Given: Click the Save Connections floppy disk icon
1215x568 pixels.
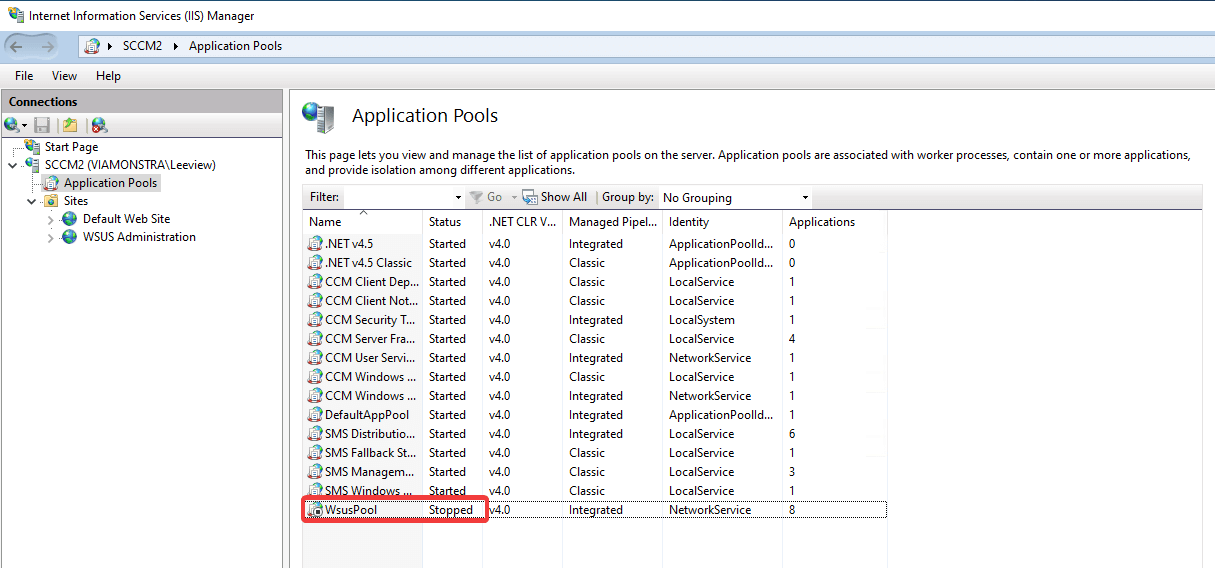Looking at the screenshot, I should tap(42, 125).
